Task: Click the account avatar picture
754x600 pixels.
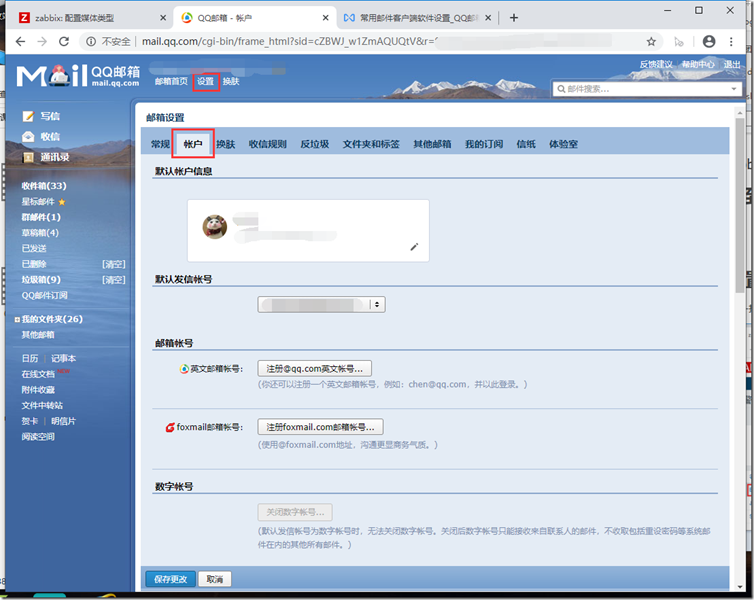Action: pos(214,227)
